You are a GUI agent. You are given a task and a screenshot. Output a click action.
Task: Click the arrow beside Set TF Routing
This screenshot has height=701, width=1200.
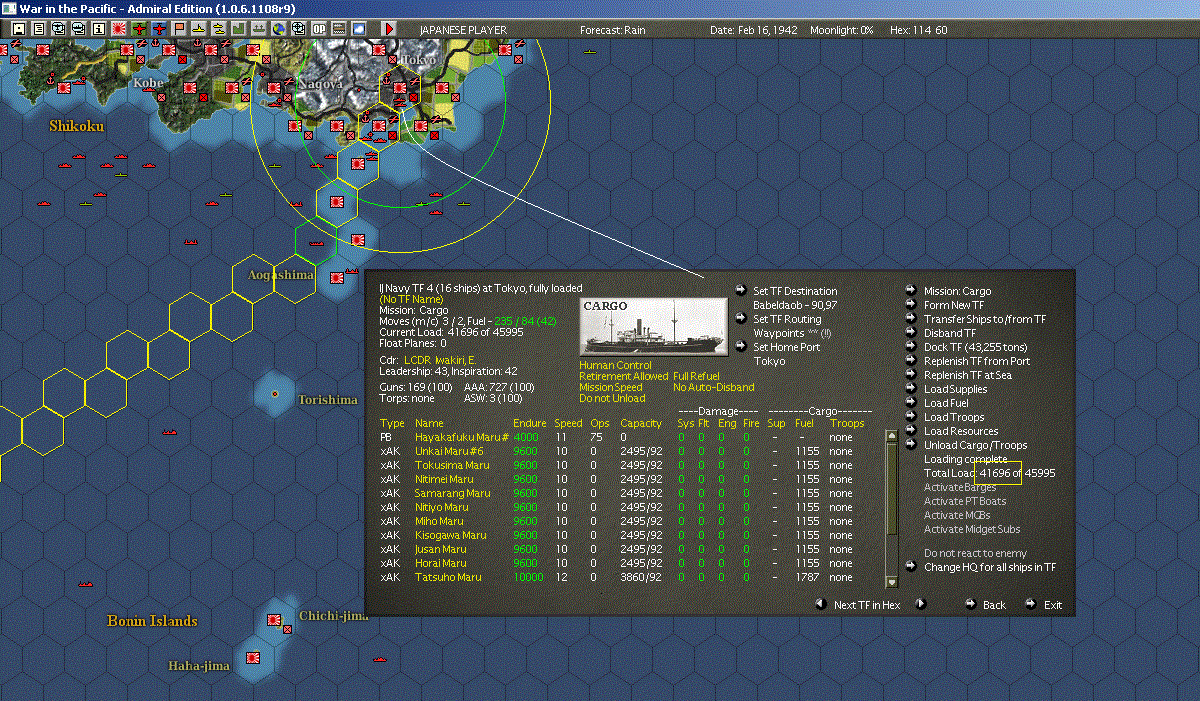[x=739, y=319]
